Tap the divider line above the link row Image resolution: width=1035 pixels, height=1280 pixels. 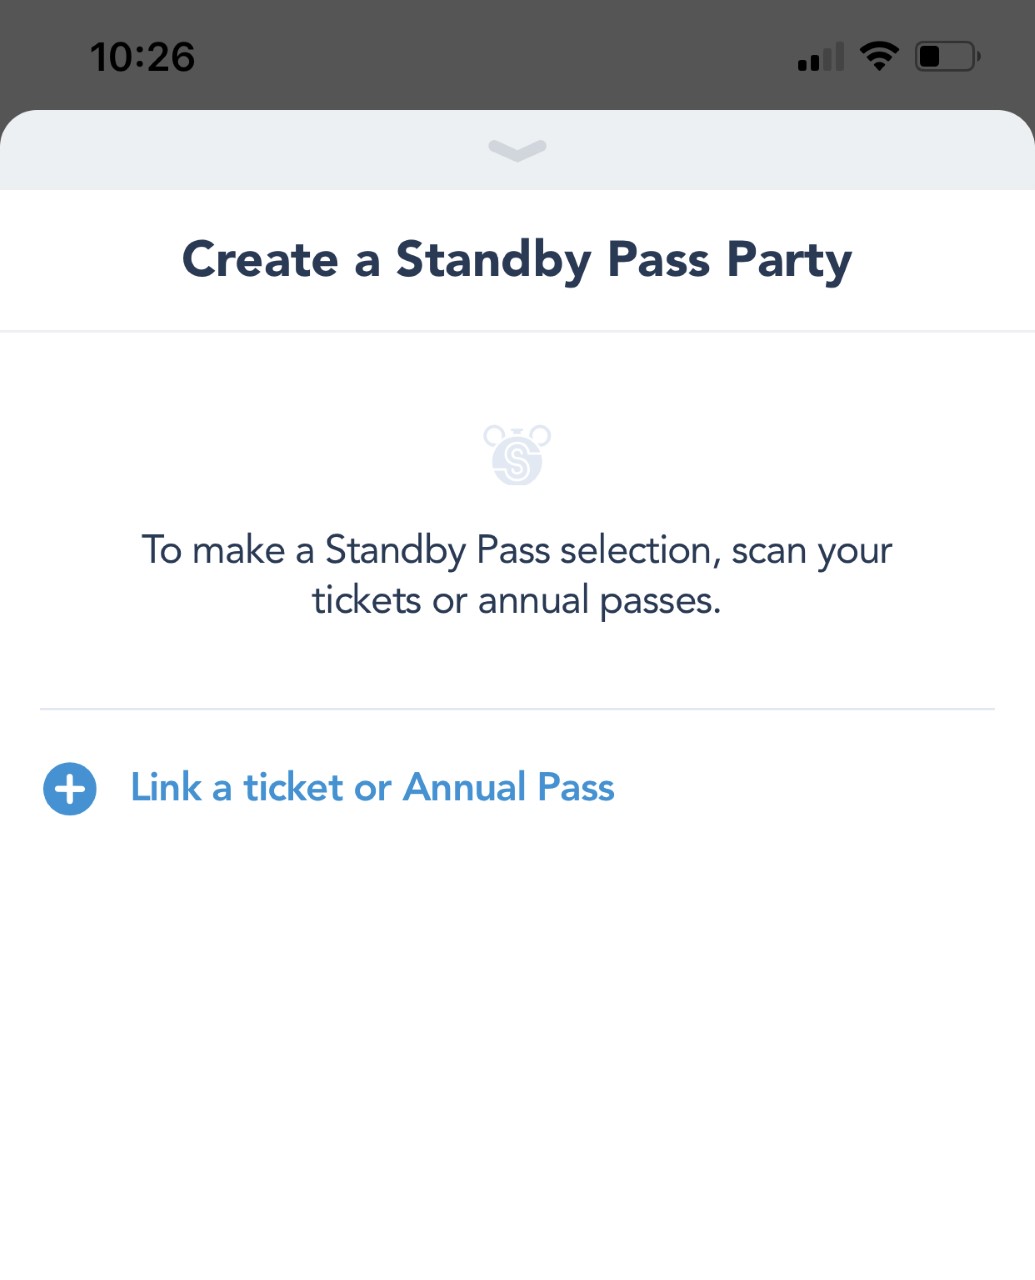(517, 709)
